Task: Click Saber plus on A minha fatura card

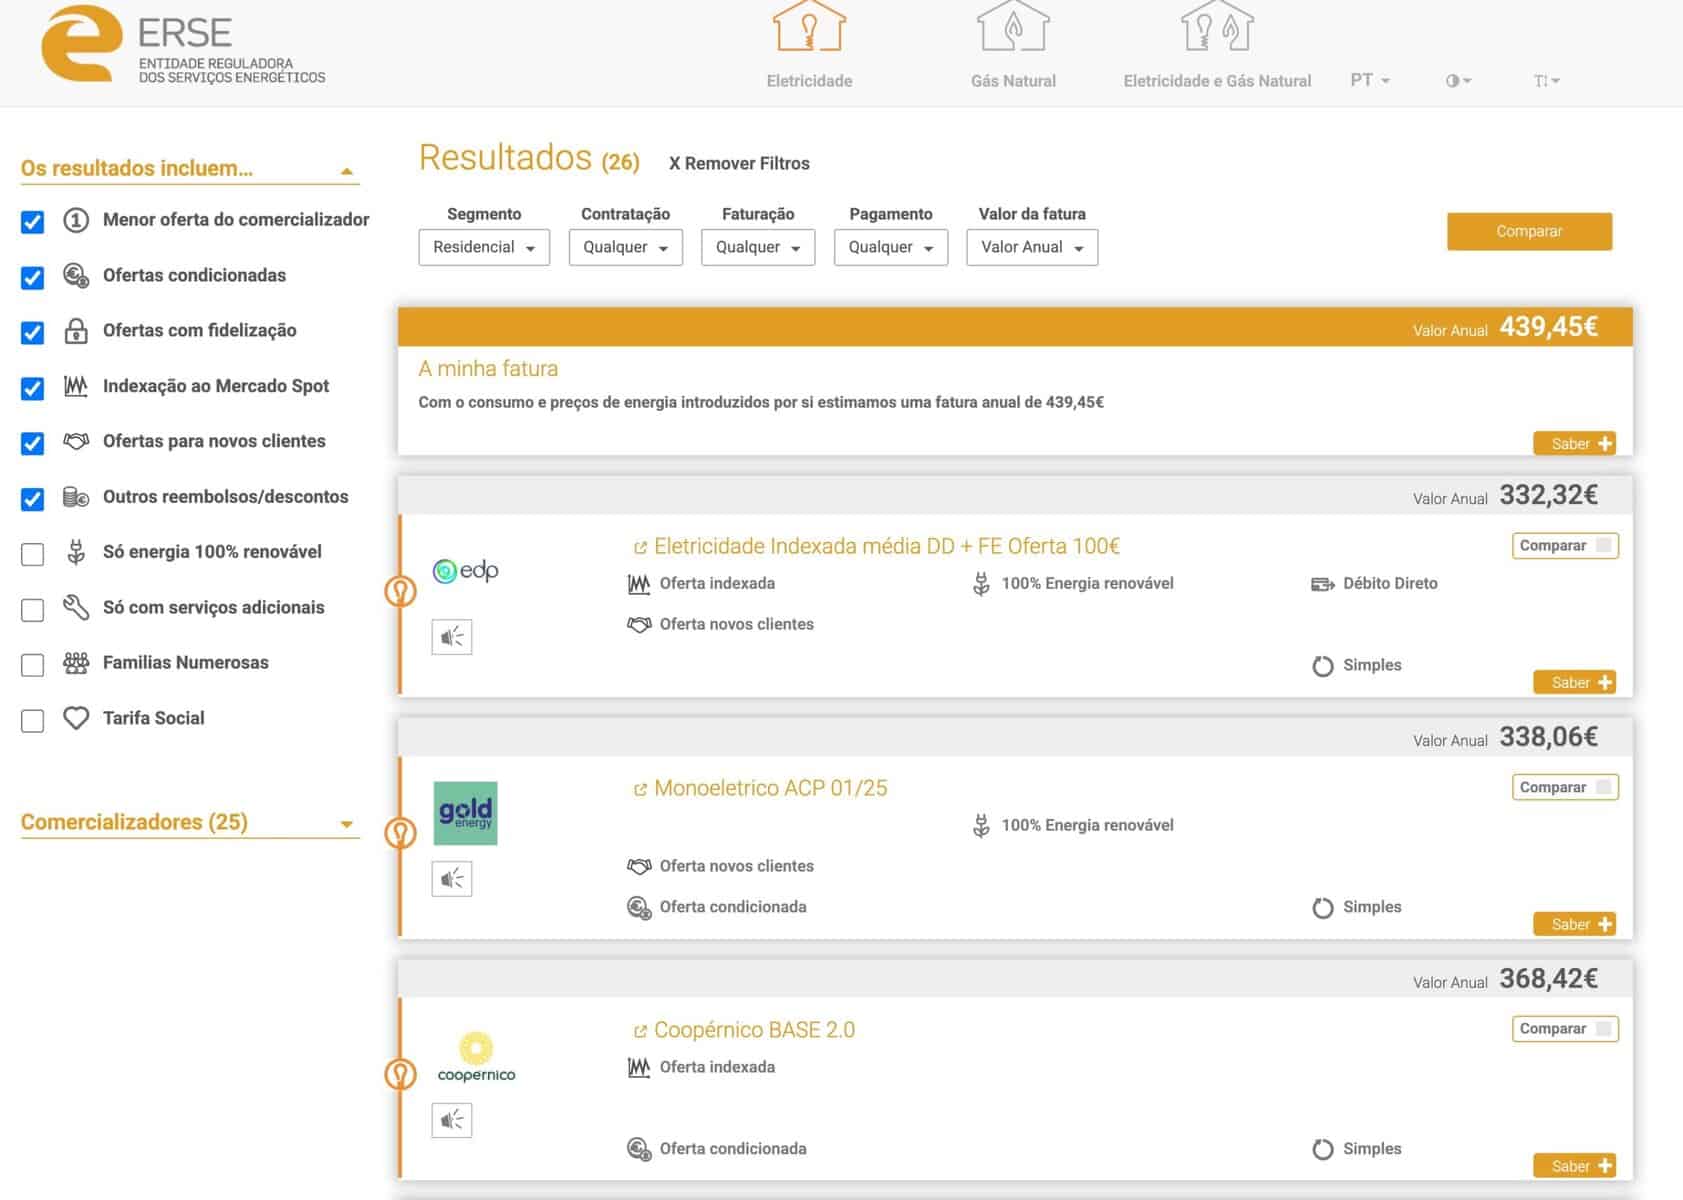Action: (1574, 443)
